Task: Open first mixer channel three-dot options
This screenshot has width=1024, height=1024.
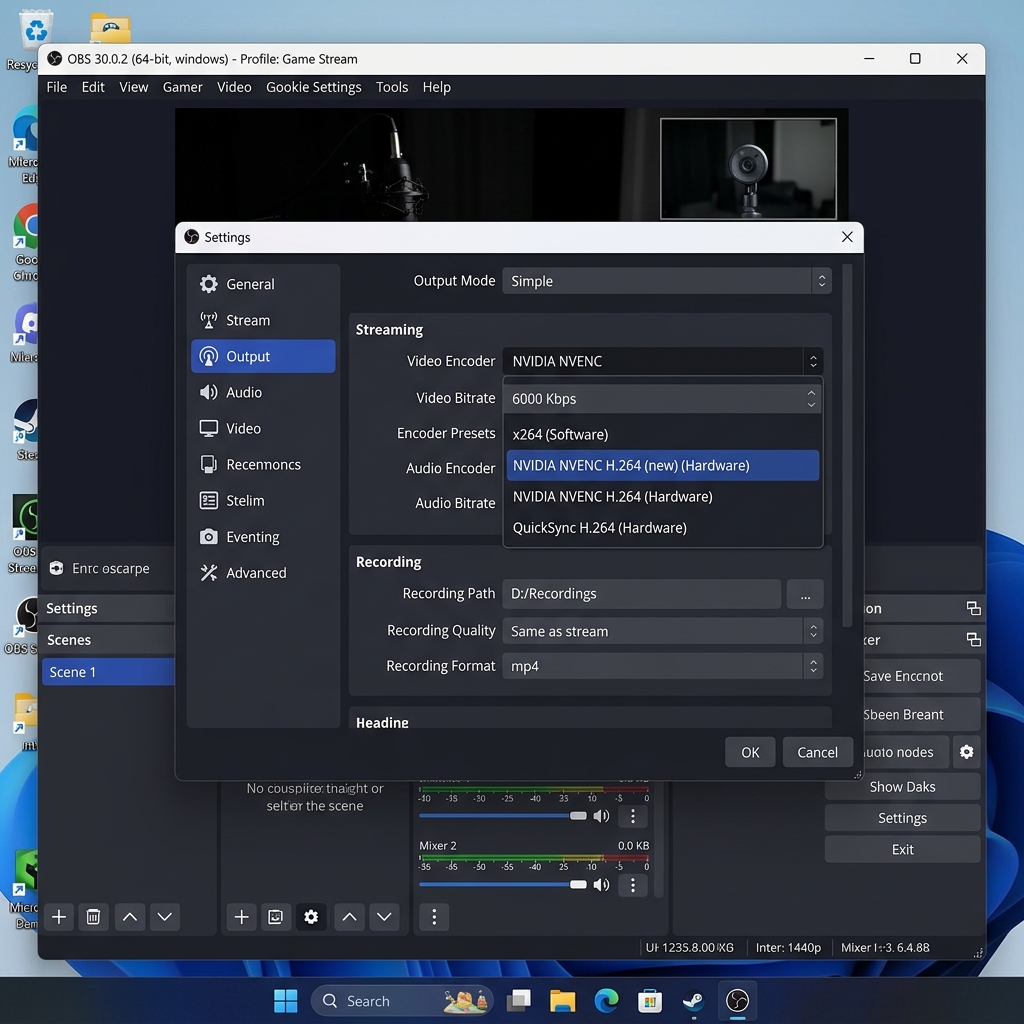Action: (x=632, y=816)
